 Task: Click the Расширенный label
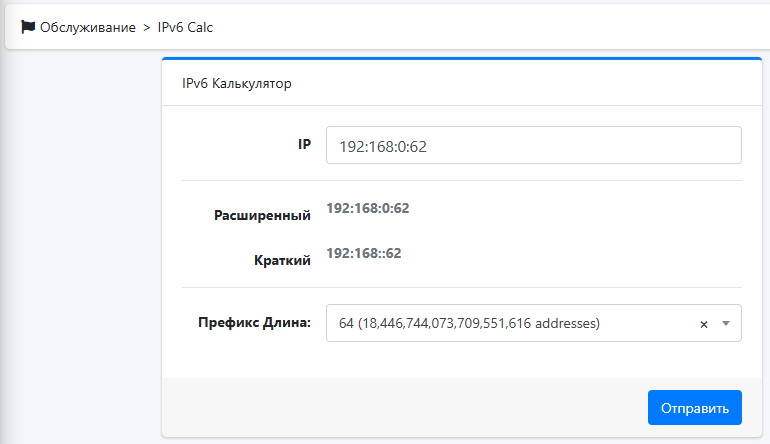point(262,215)
